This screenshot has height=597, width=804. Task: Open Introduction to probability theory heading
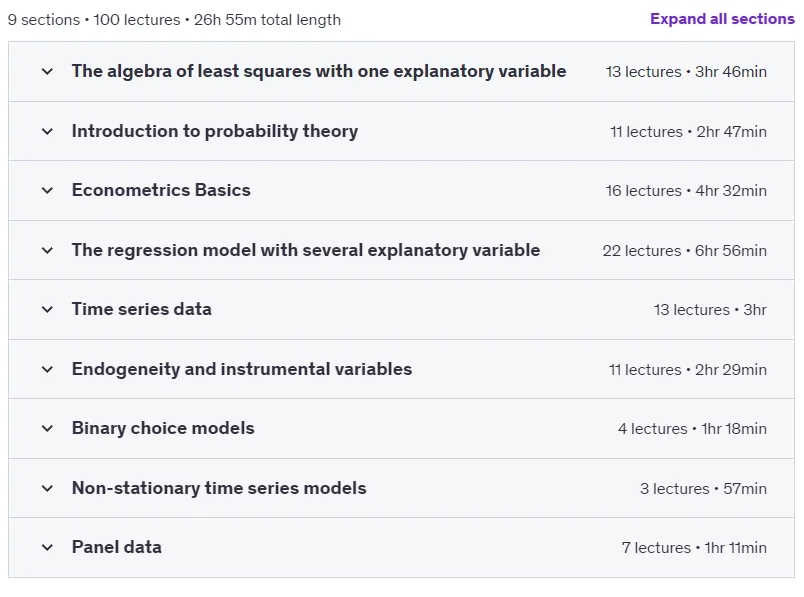click(215, 131)
